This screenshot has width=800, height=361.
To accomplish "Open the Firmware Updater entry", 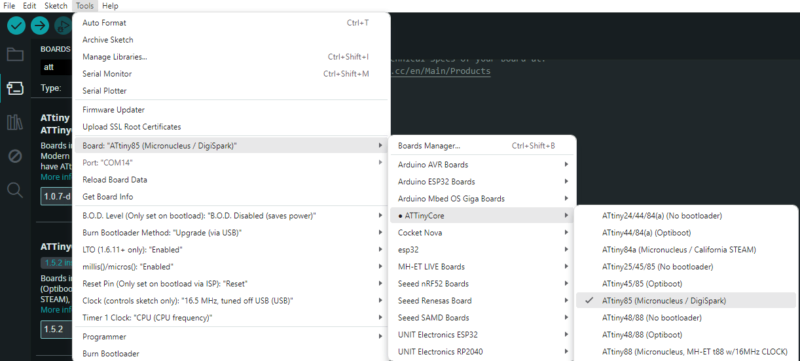I will (232, 110).
